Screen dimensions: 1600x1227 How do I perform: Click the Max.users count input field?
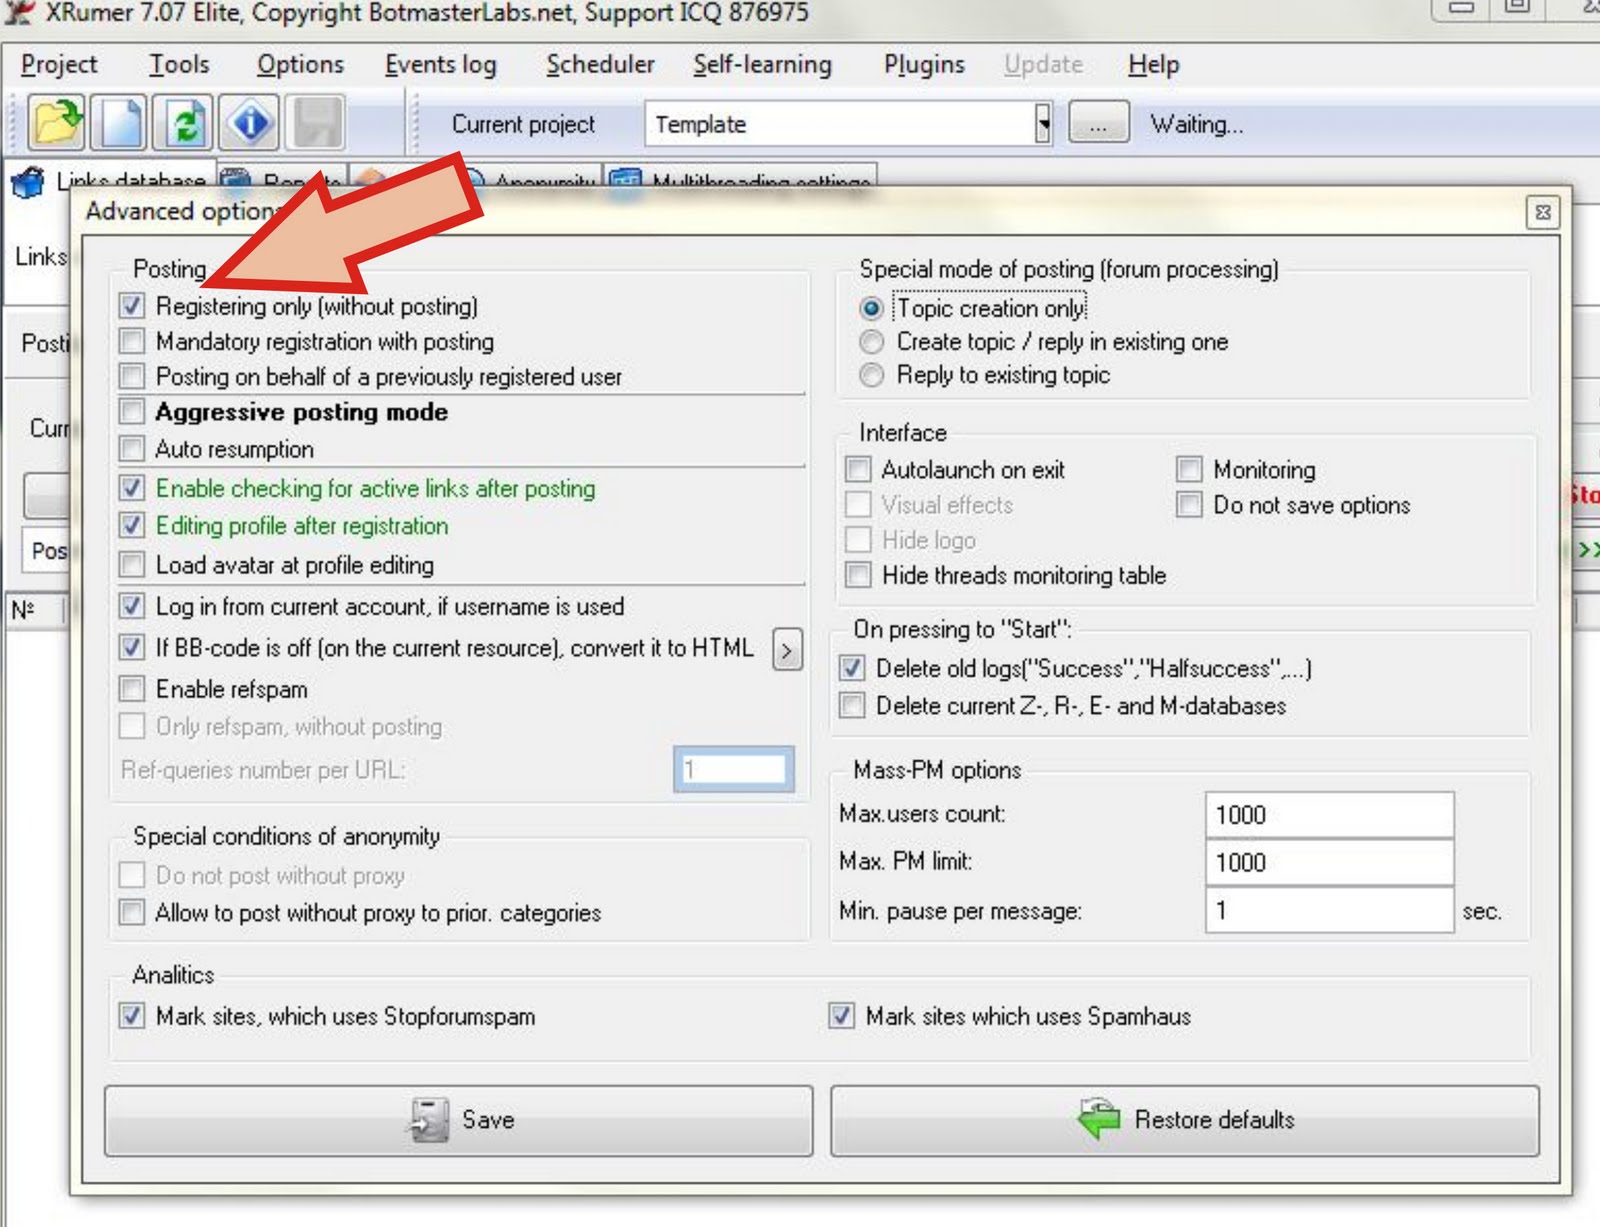pos(1329,815)
